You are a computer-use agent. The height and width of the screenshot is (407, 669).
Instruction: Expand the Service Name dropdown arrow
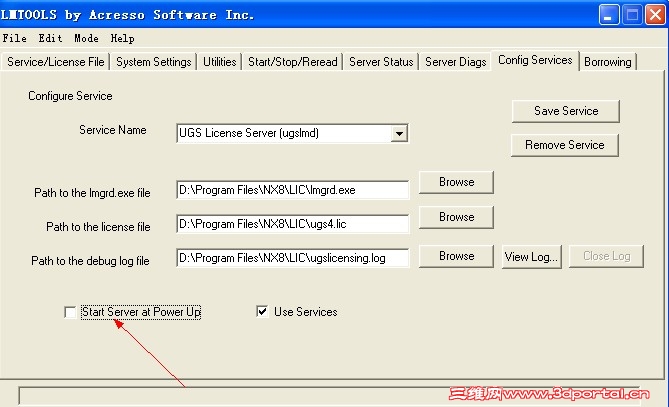click(399, 134)
